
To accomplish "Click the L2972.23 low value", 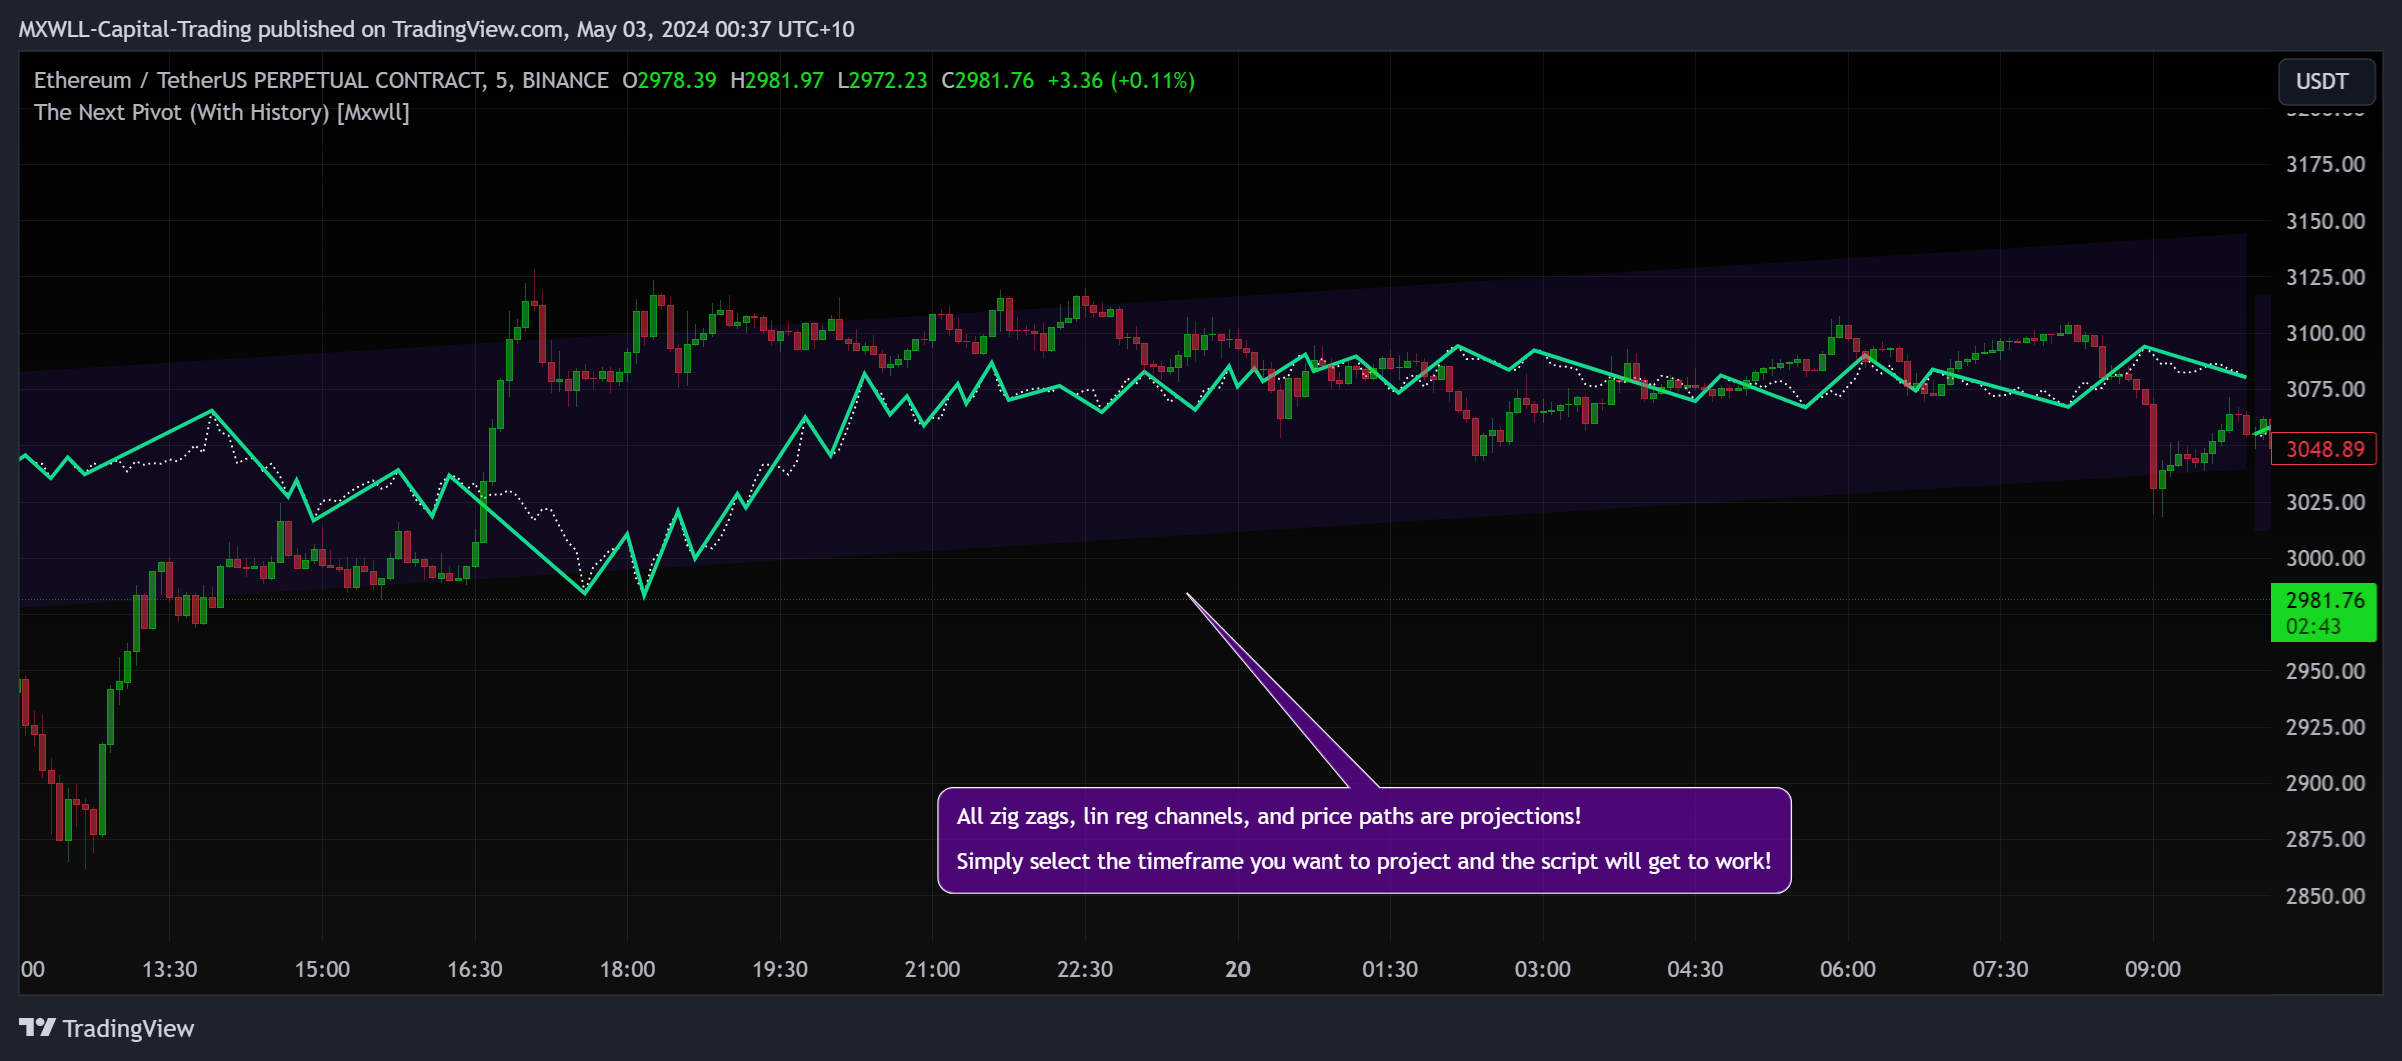I will click(x=882, y=80).
